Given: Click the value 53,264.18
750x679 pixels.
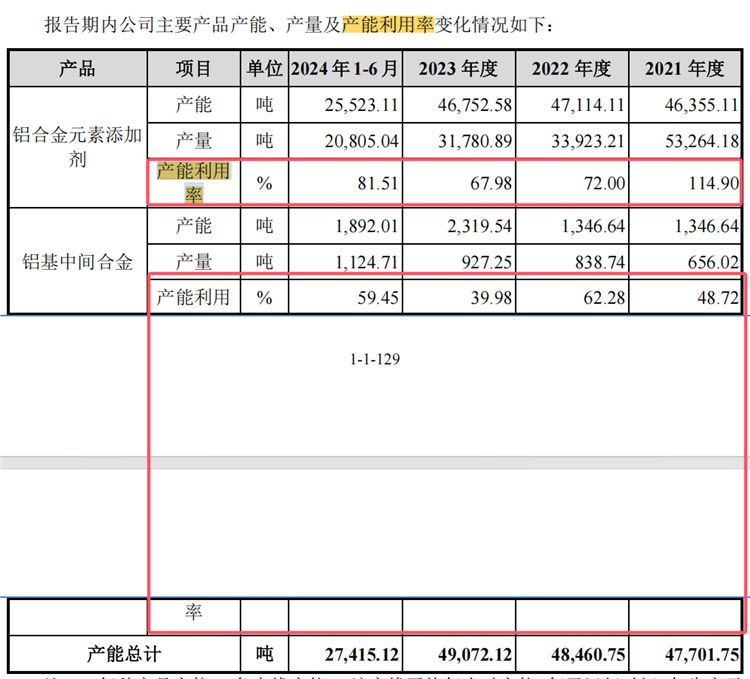Looking at the screenshot, I should point(702,141).
